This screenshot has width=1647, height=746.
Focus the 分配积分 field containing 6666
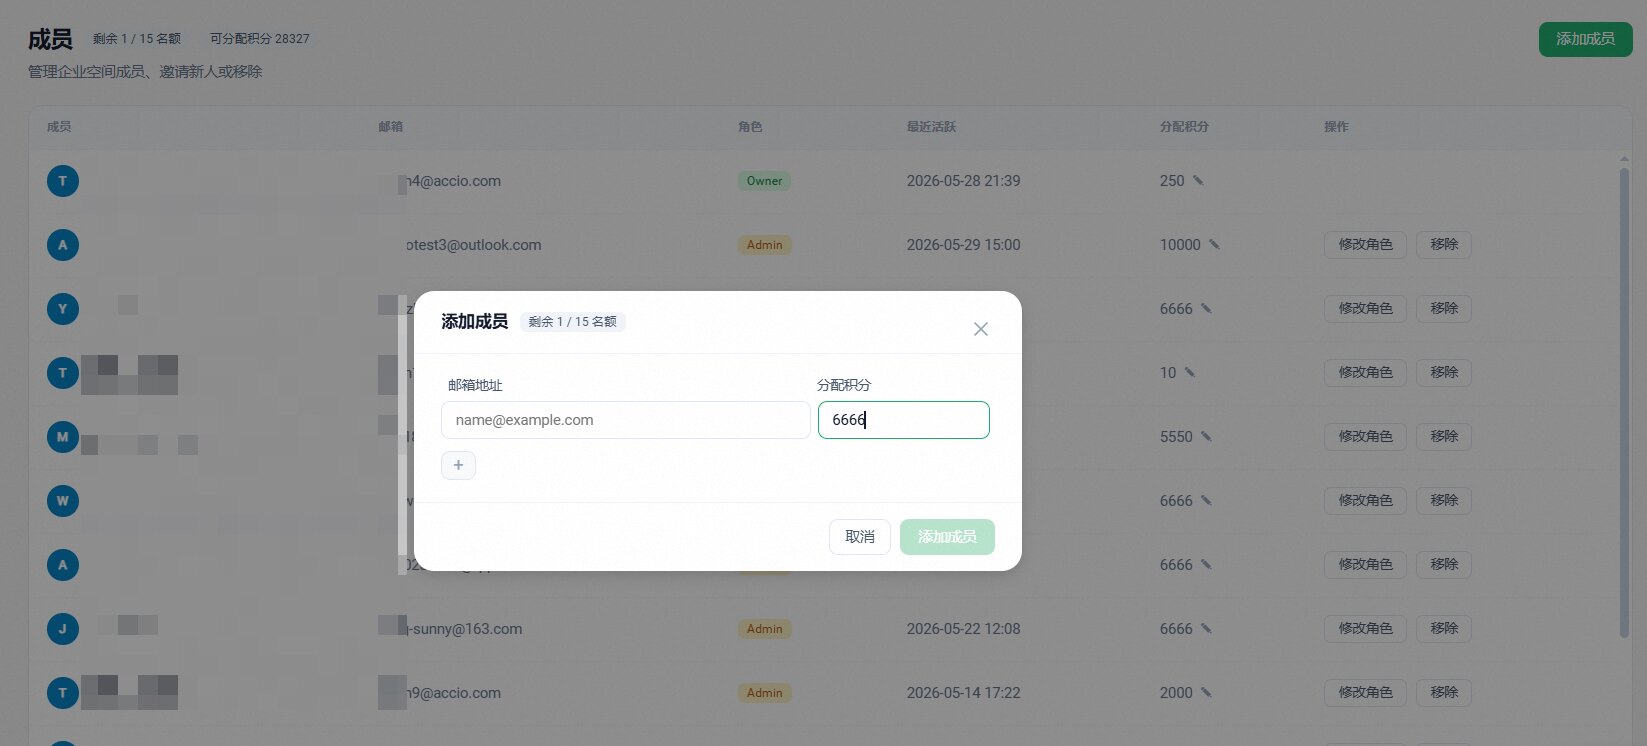tap(904, 420)
